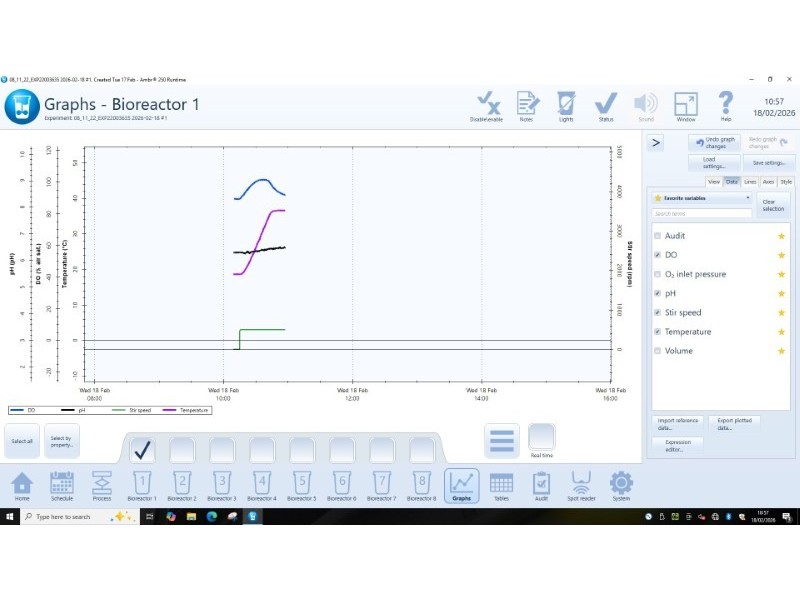Screen dimensions: 800x600
Task: Open the Audit page in navigation bar
Action: tap(541, 485)
